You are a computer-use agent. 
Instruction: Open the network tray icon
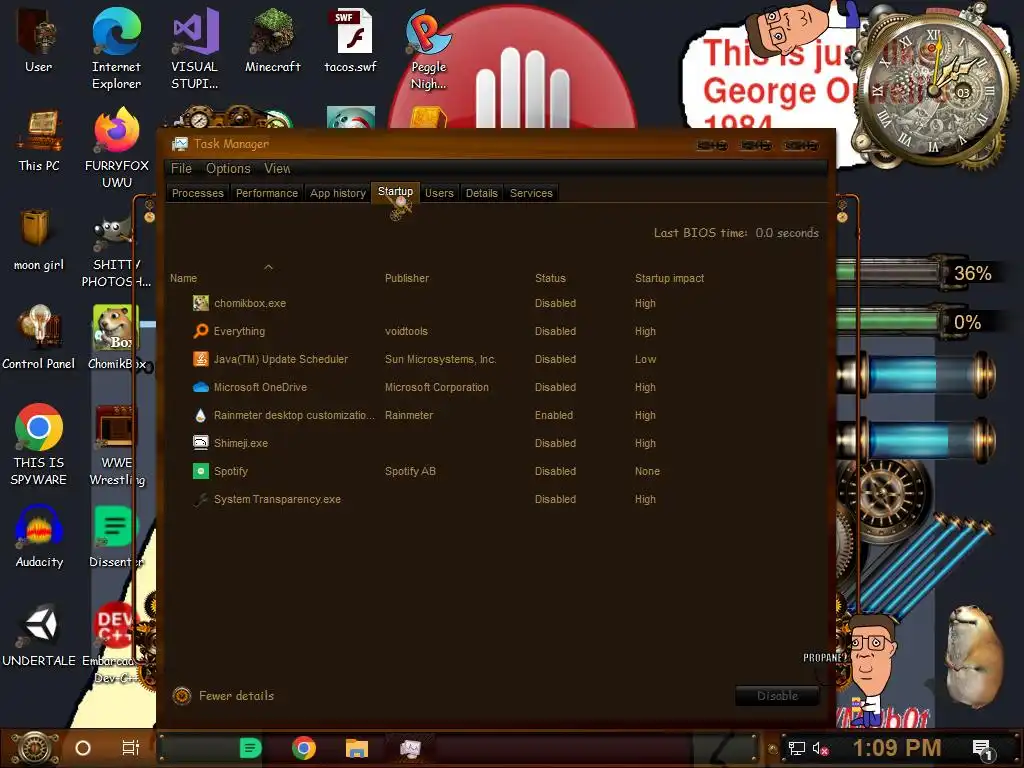tap(796, 748)
